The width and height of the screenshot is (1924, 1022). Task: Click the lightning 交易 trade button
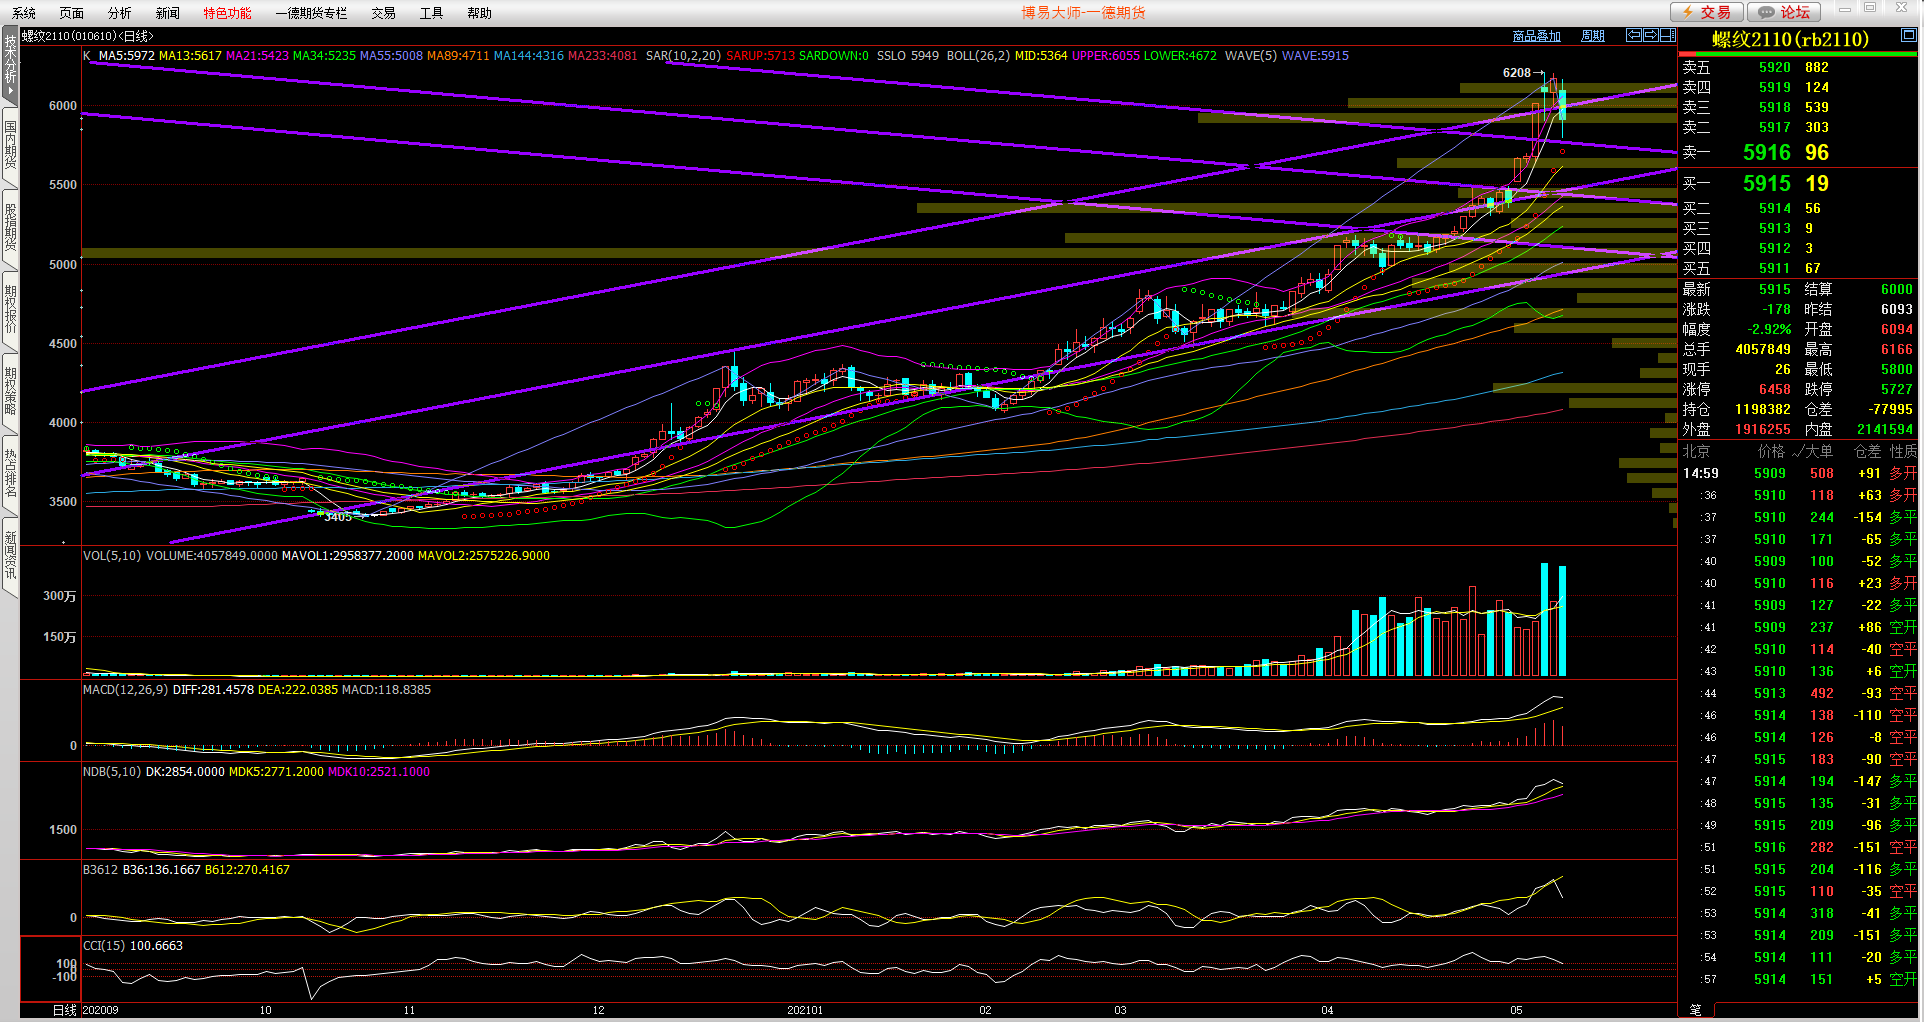click(x=1707, y=12)
